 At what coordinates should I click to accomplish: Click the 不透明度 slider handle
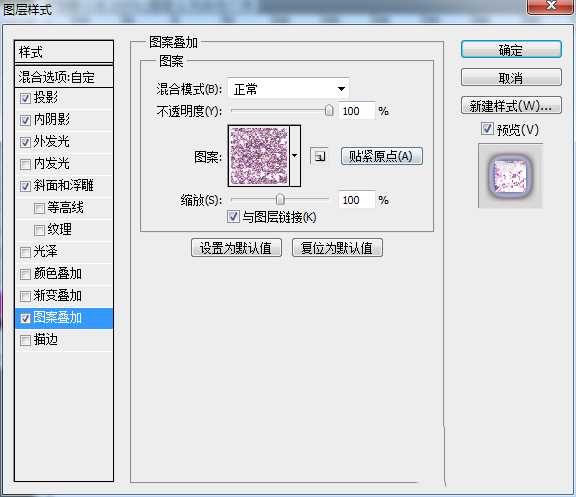coord(329,110)
